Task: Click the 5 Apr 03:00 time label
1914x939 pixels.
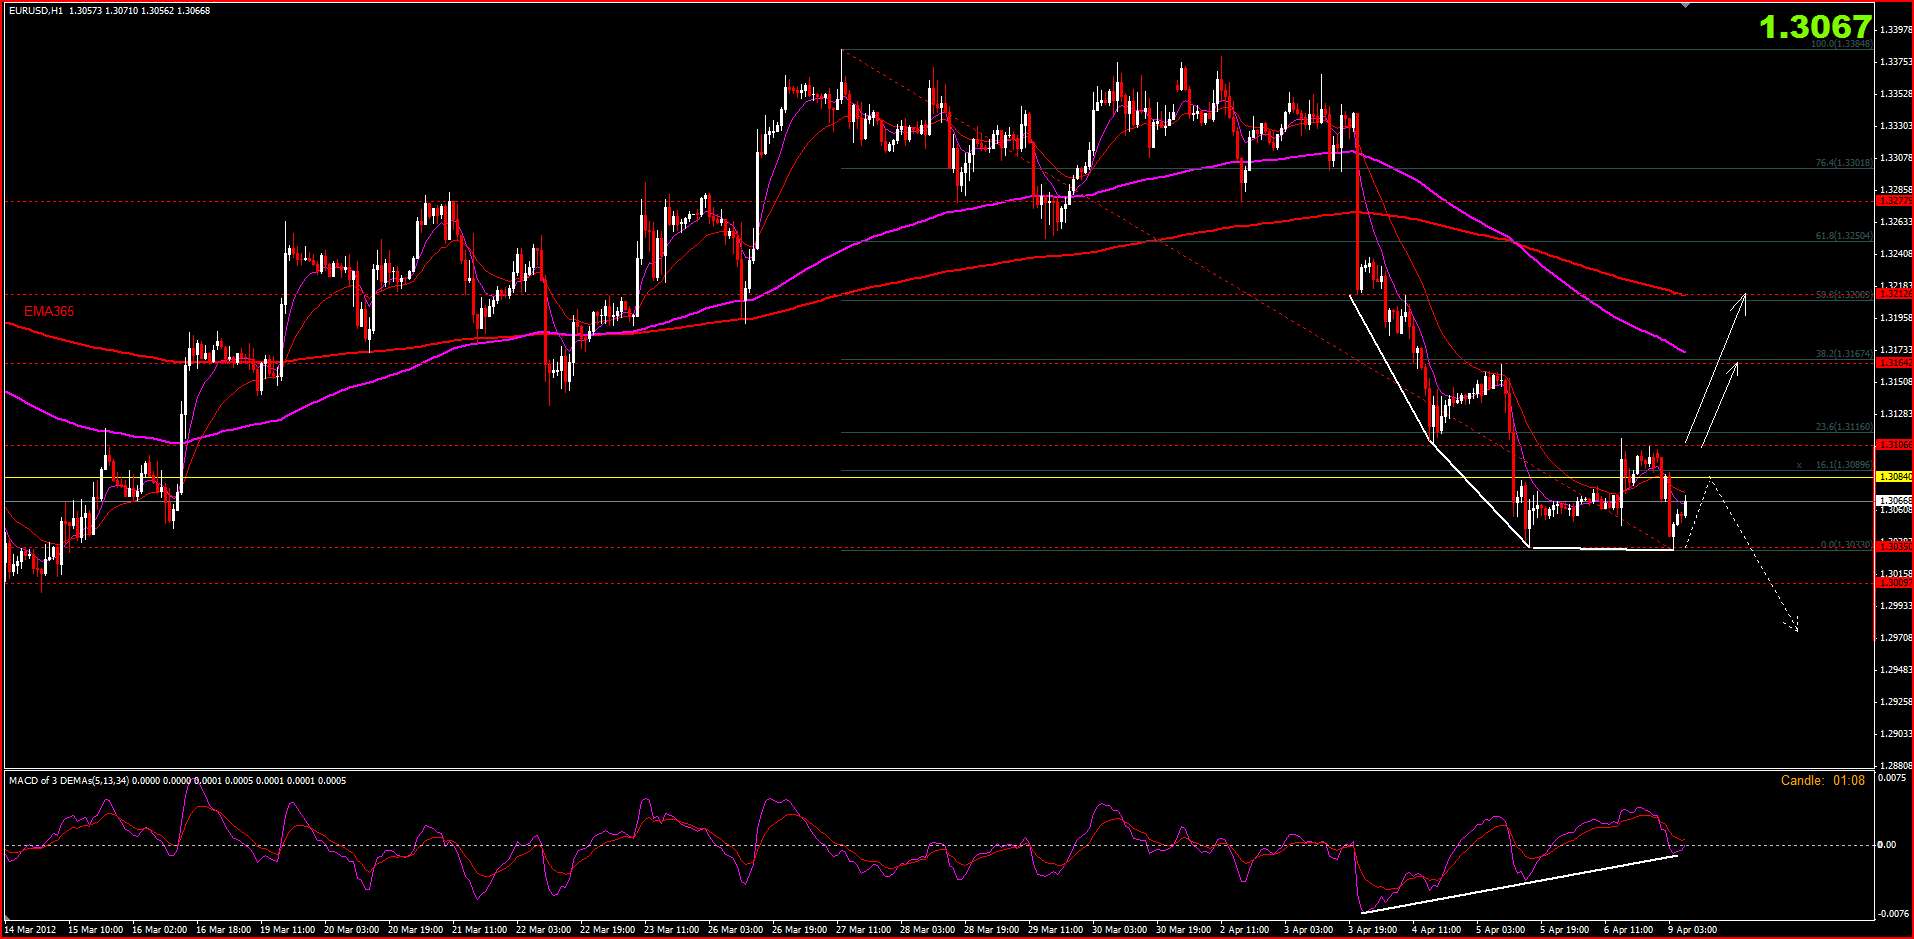Action: coord(1501,930)
